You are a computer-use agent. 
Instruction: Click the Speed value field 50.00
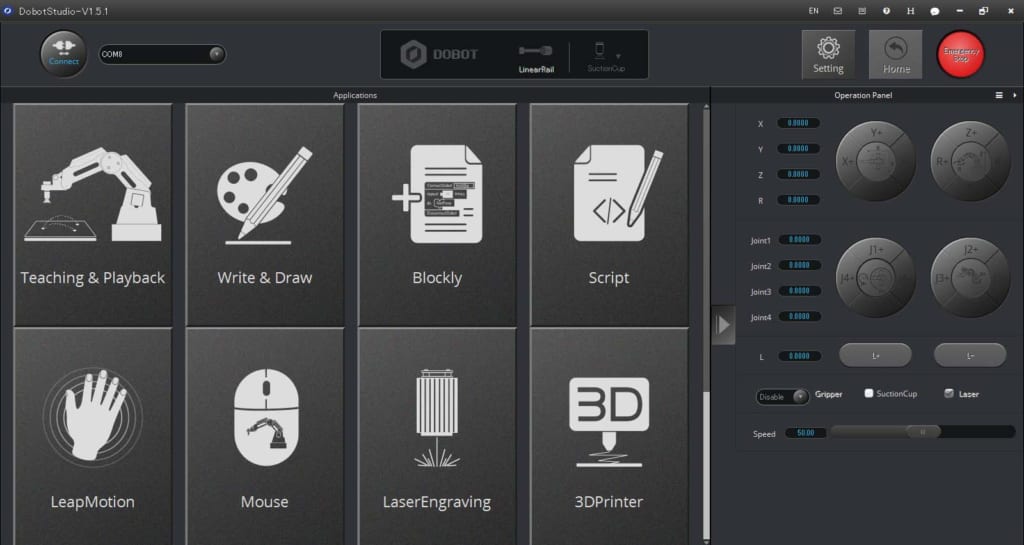click(x=805, y=433)
